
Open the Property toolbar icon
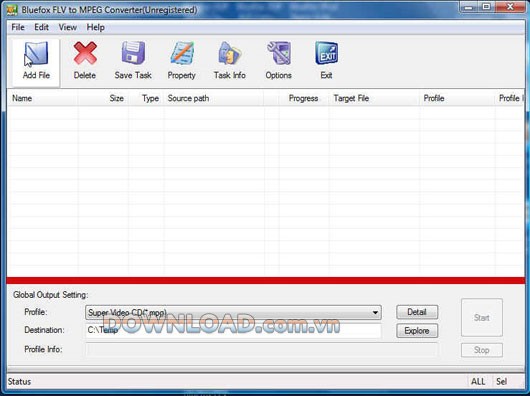182,53
